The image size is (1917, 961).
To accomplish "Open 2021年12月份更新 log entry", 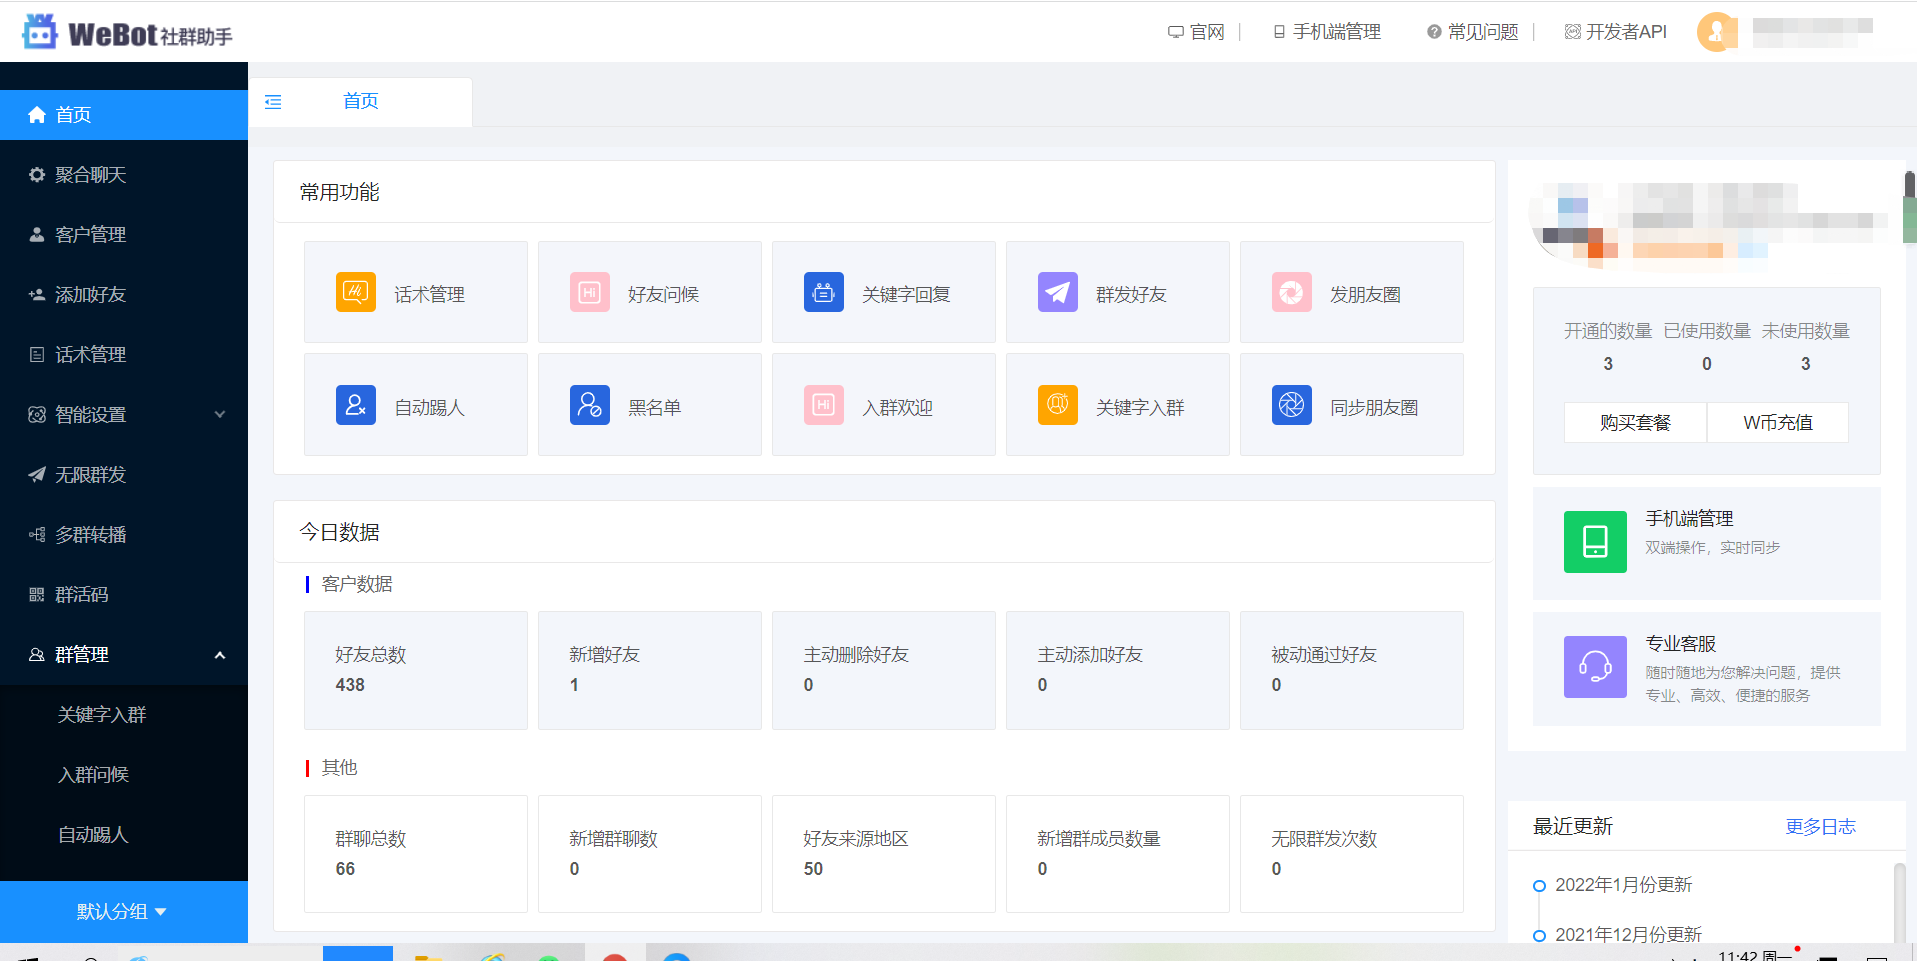I will click(x=1628, y=935).
